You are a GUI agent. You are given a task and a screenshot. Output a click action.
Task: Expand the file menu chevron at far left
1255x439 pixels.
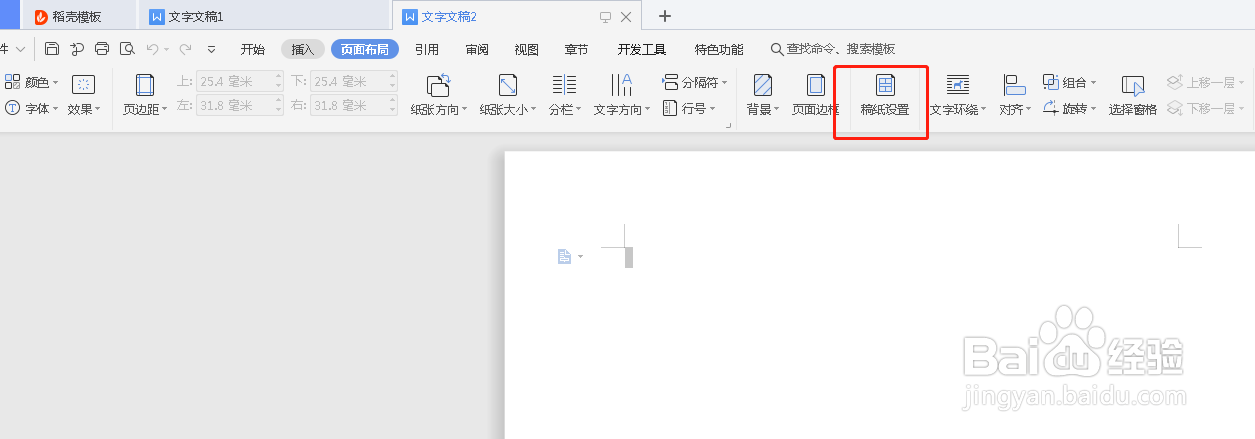tap(19, 49)
